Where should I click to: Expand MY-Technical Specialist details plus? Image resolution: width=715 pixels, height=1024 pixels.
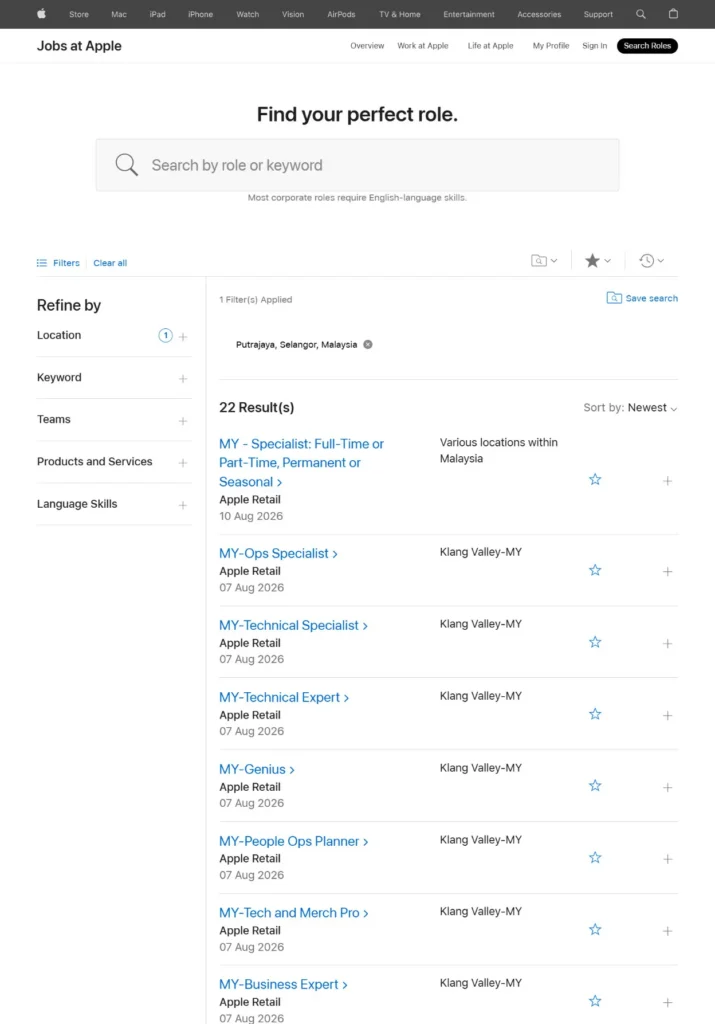coord(667,643)
